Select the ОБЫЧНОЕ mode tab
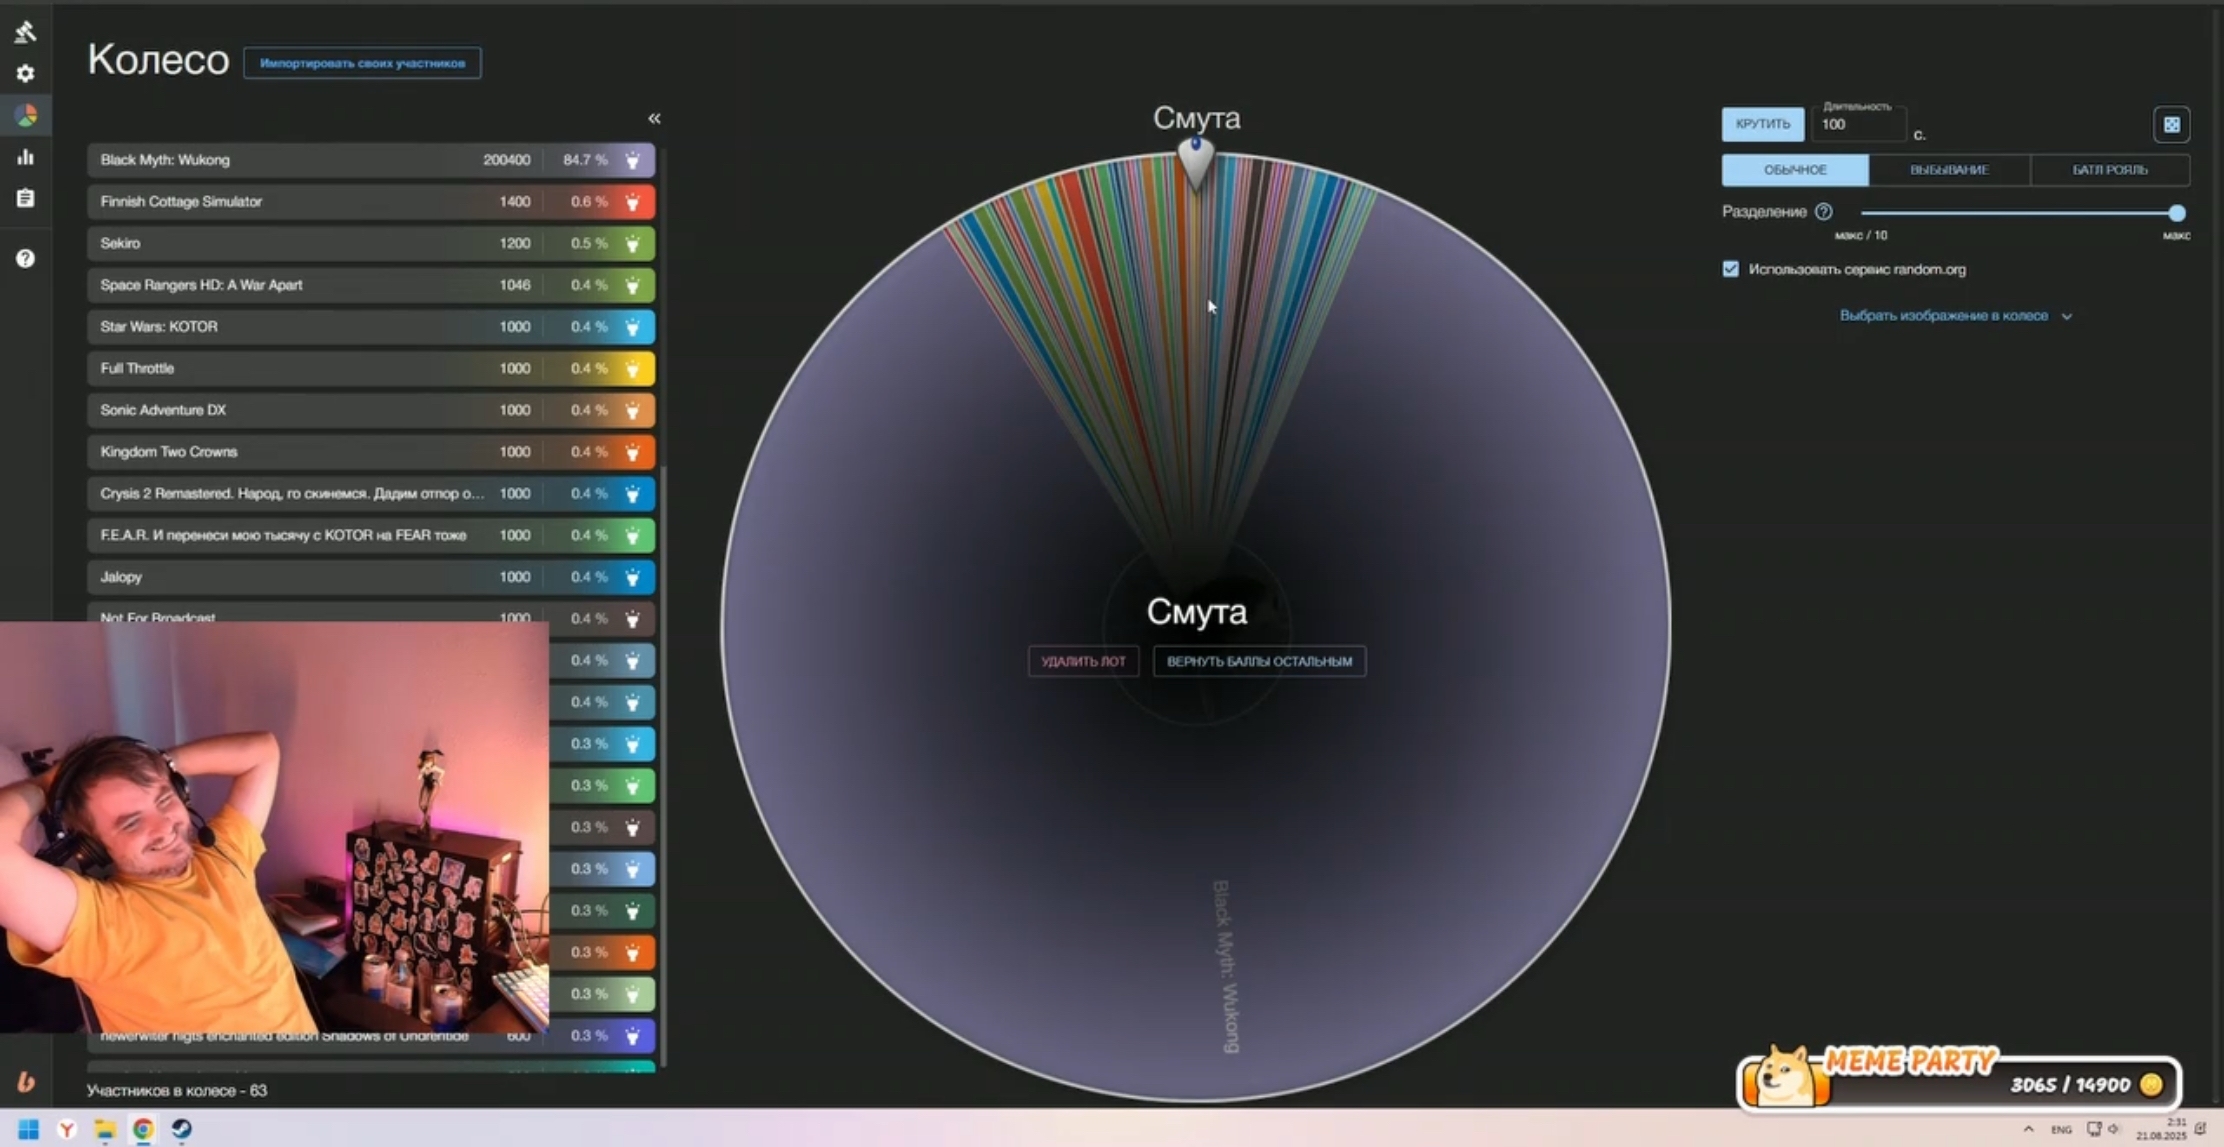Viewport: 2224px width, 1147px height. coord(1794,170)
